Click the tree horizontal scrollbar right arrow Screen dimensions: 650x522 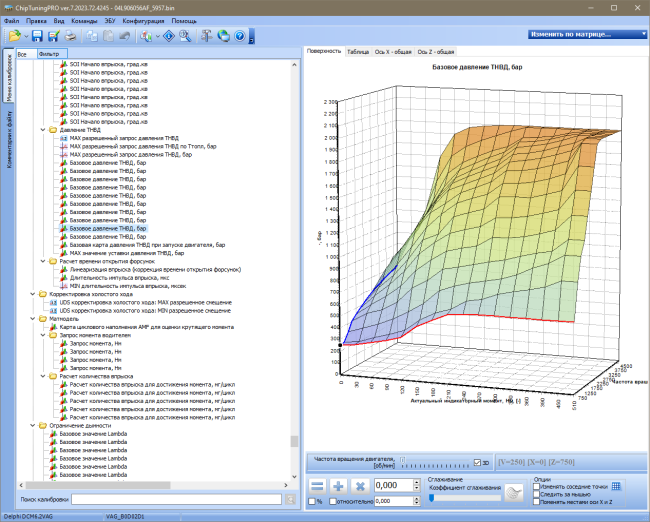286,485
